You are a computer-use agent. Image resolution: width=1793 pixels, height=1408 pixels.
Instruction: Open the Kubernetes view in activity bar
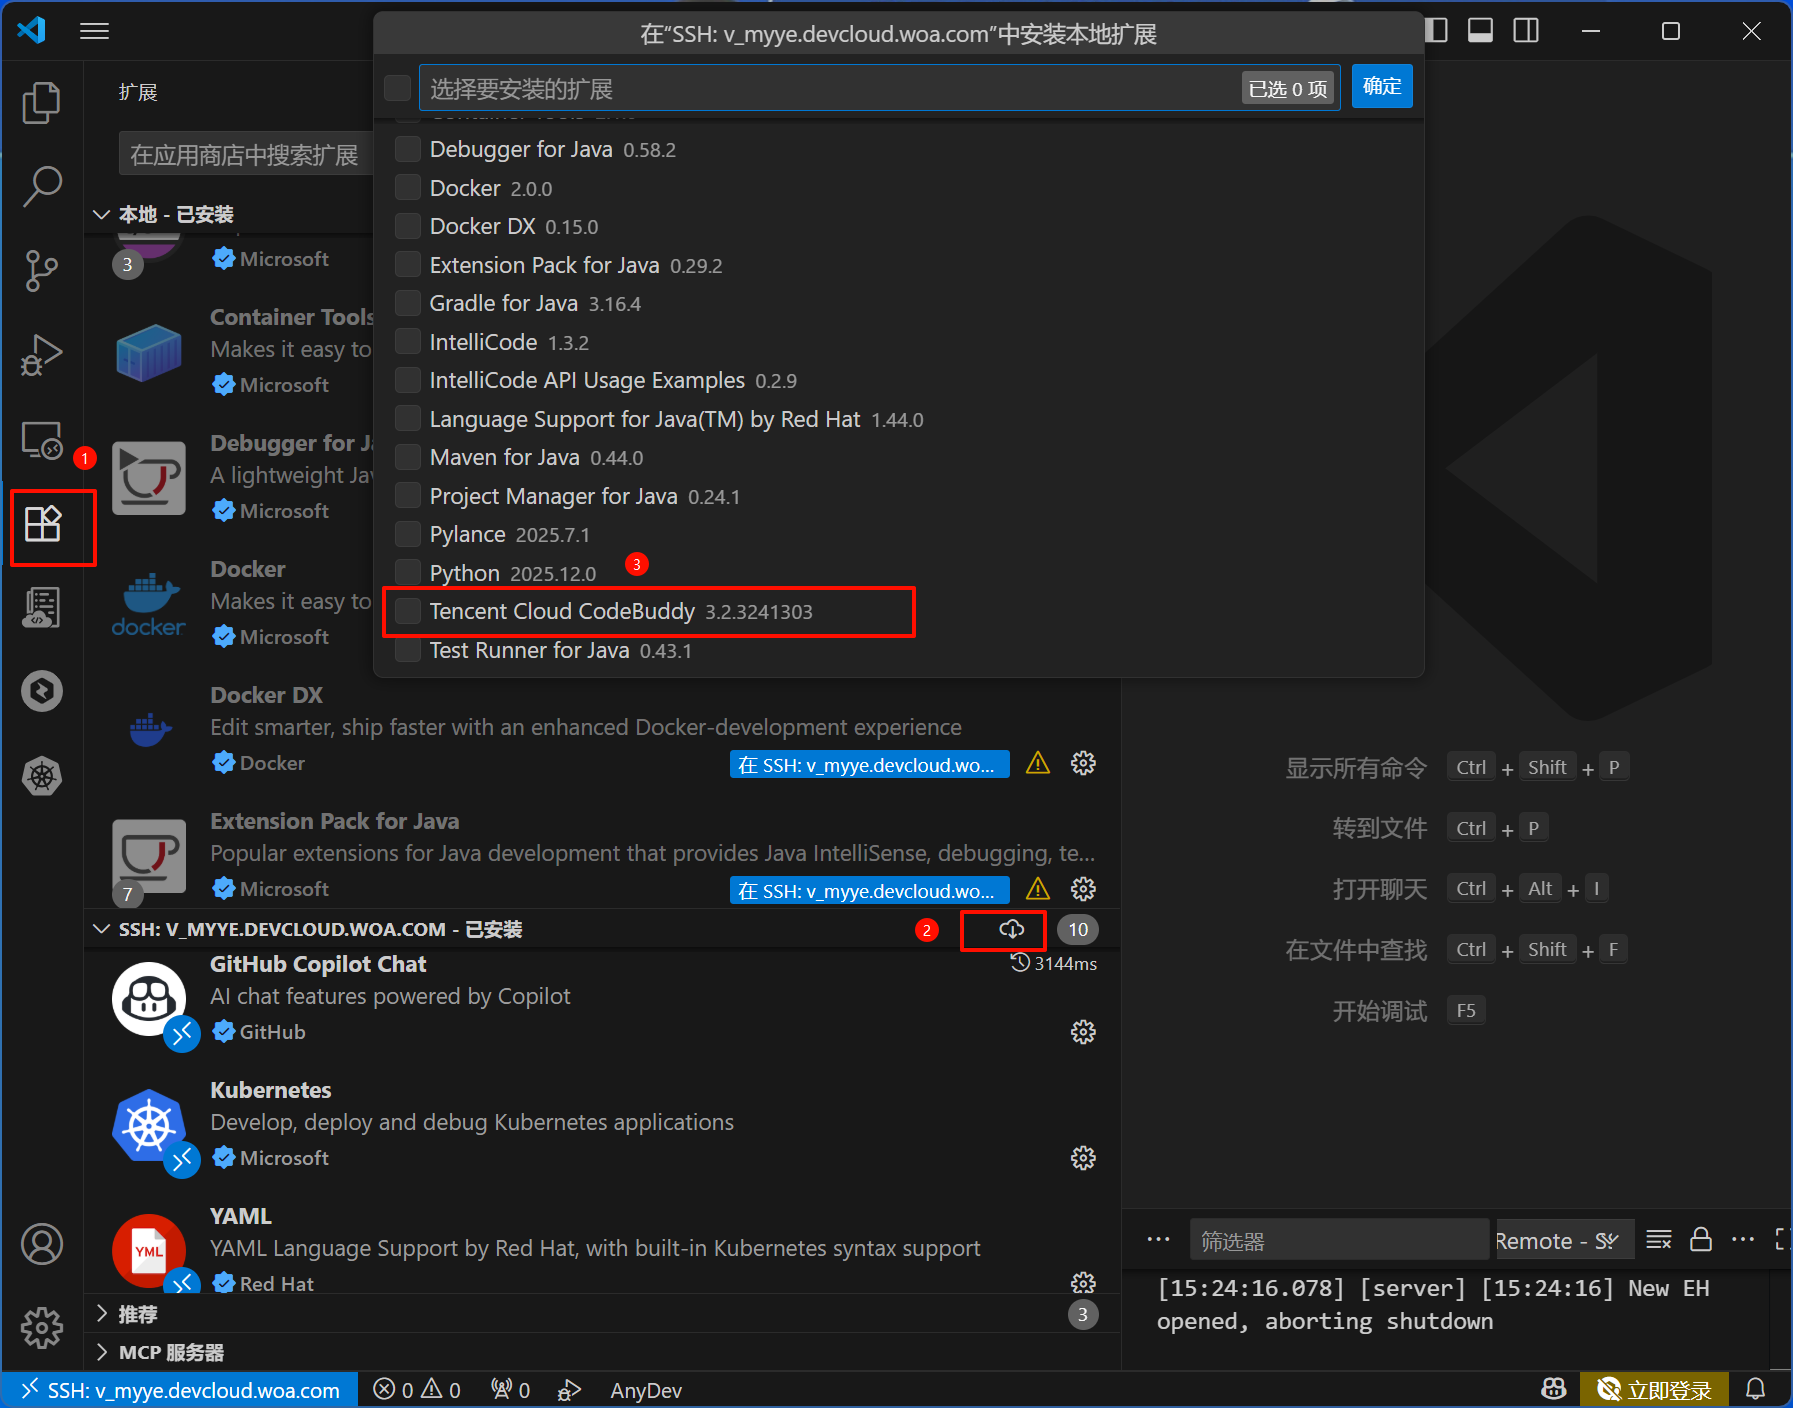pyautogui.click(x=41, y=776)
